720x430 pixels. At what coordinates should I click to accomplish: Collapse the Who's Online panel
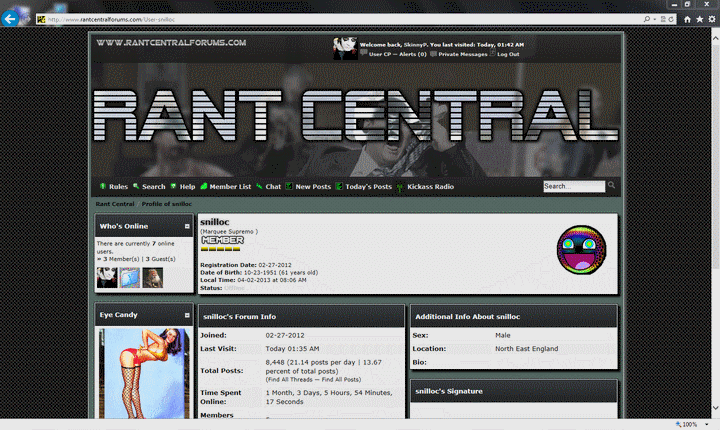point(187,226)
